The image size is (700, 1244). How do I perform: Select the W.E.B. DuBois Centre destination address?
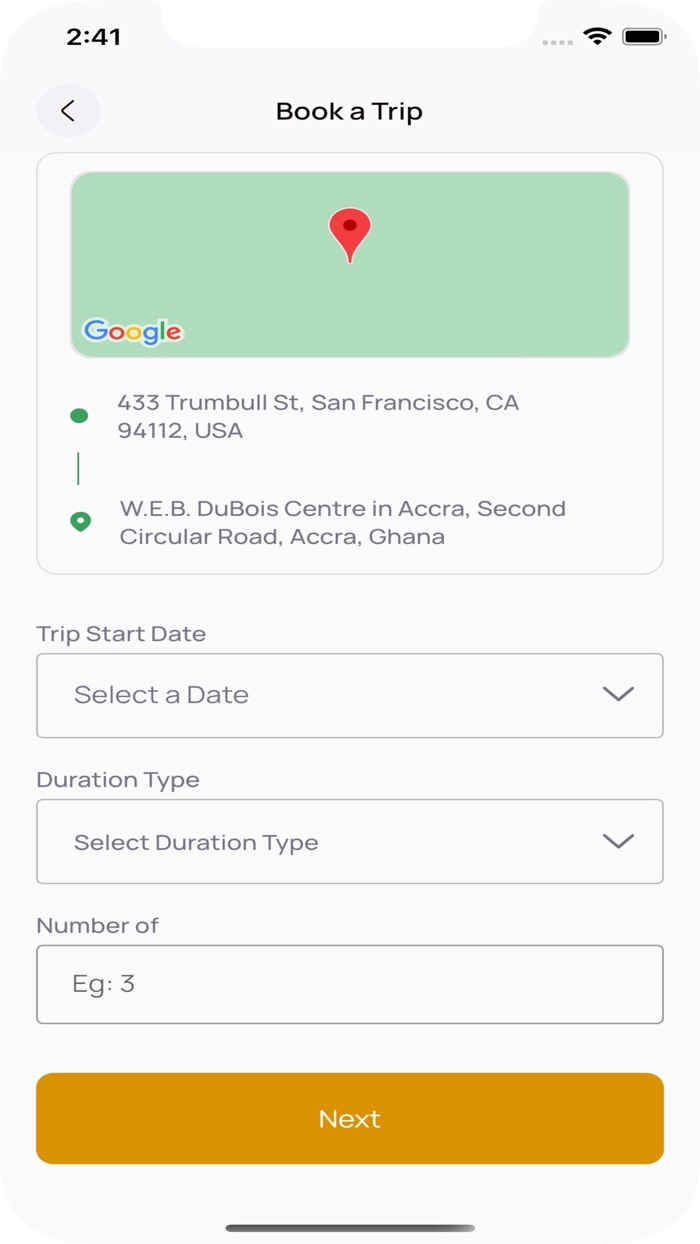[342, 522]
